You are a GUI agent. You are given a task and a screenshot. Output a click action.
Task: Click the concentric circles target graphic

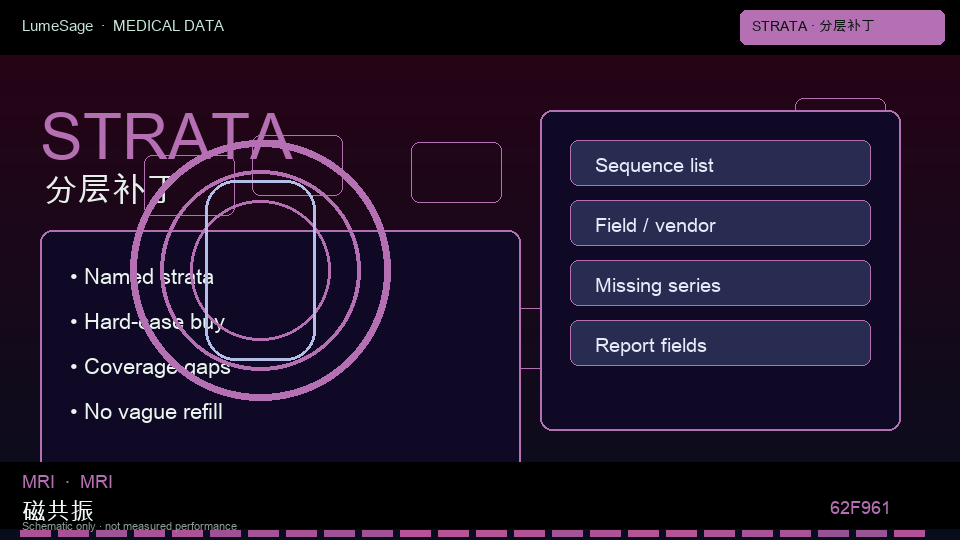[260, 270]
